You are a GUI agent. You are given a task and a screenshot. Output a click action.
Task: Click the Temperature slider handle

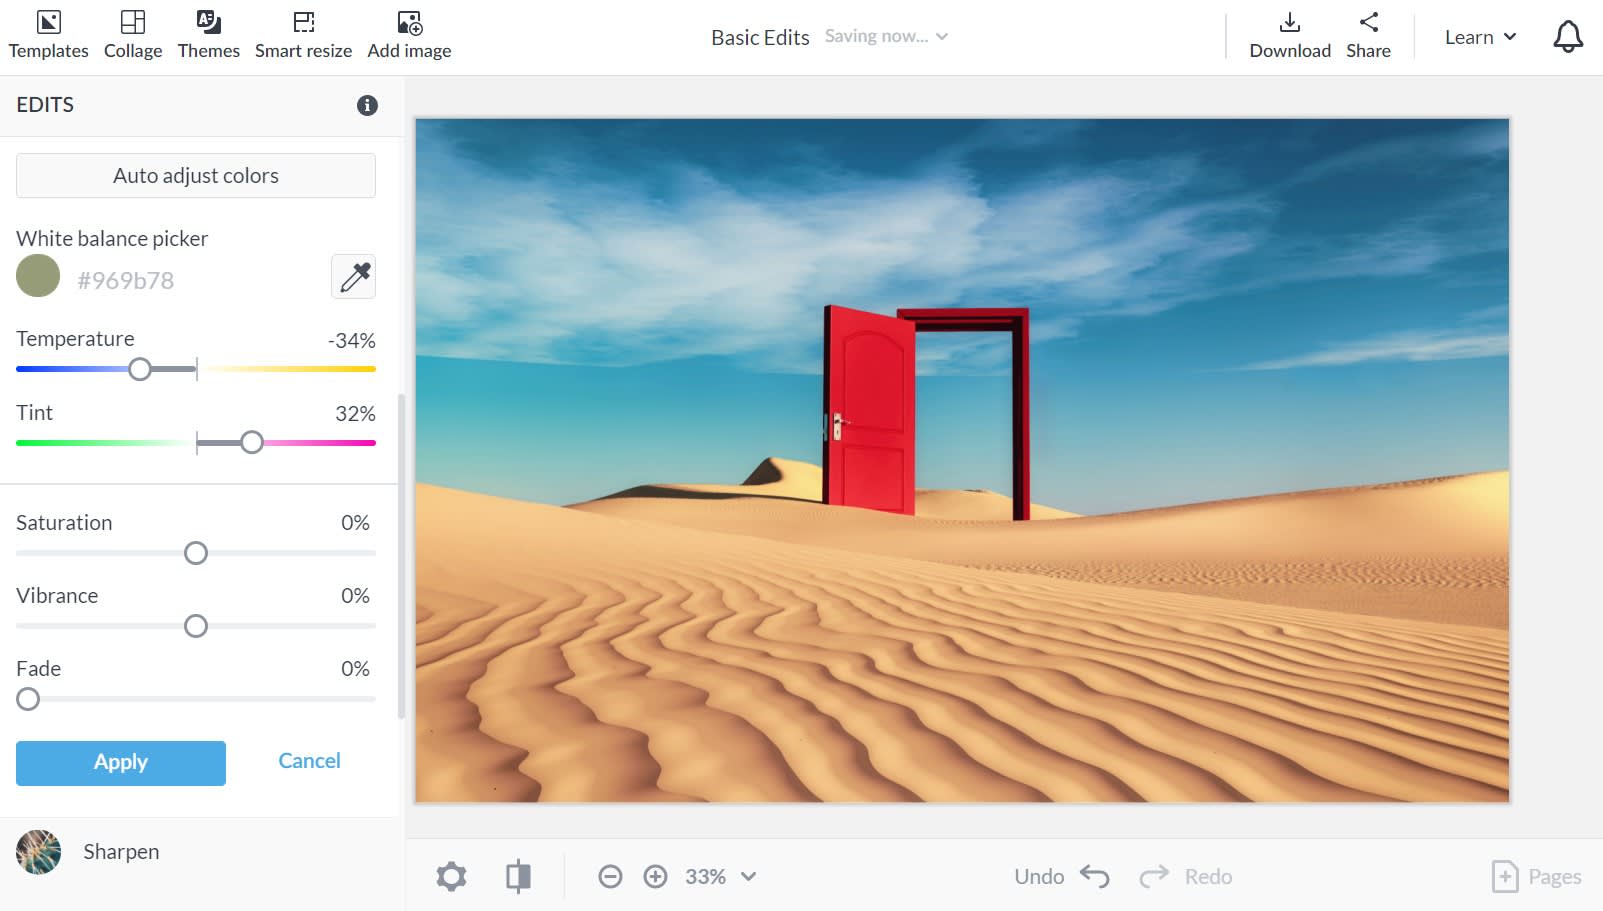click(140, 369)
